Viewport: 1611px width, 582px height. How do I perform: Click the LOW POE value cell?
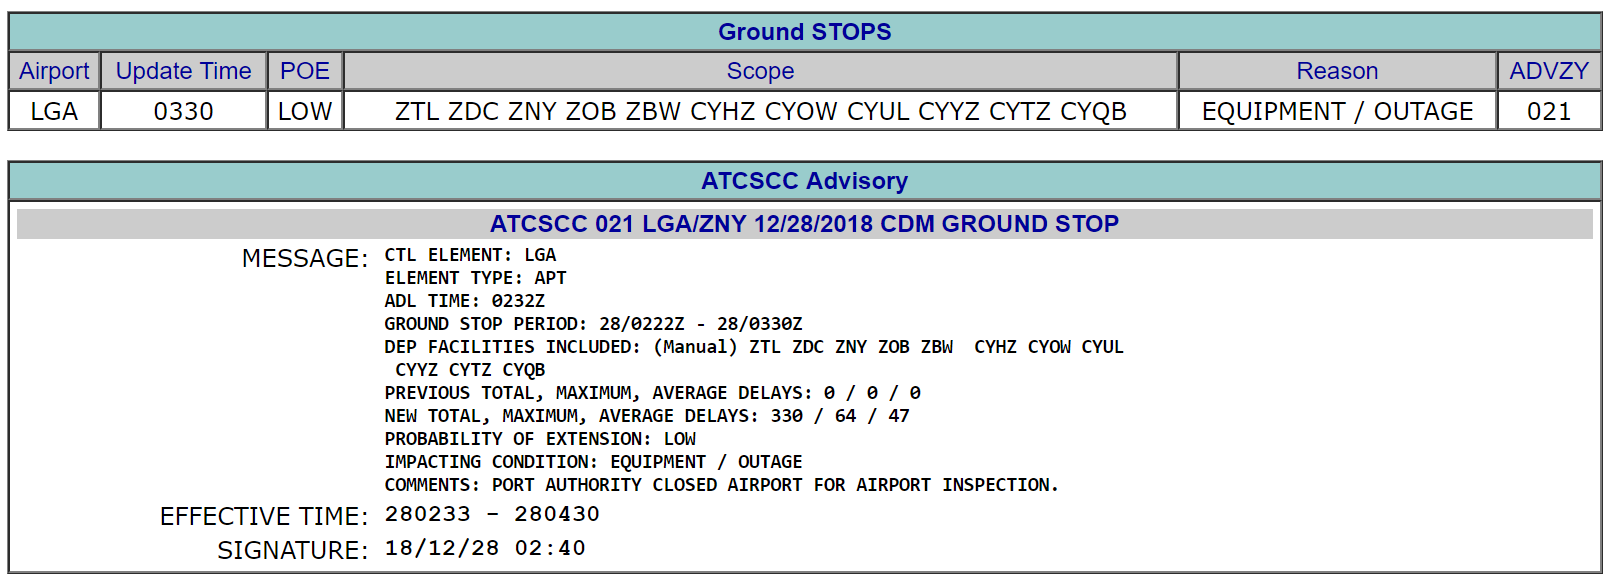click(304, 111)
